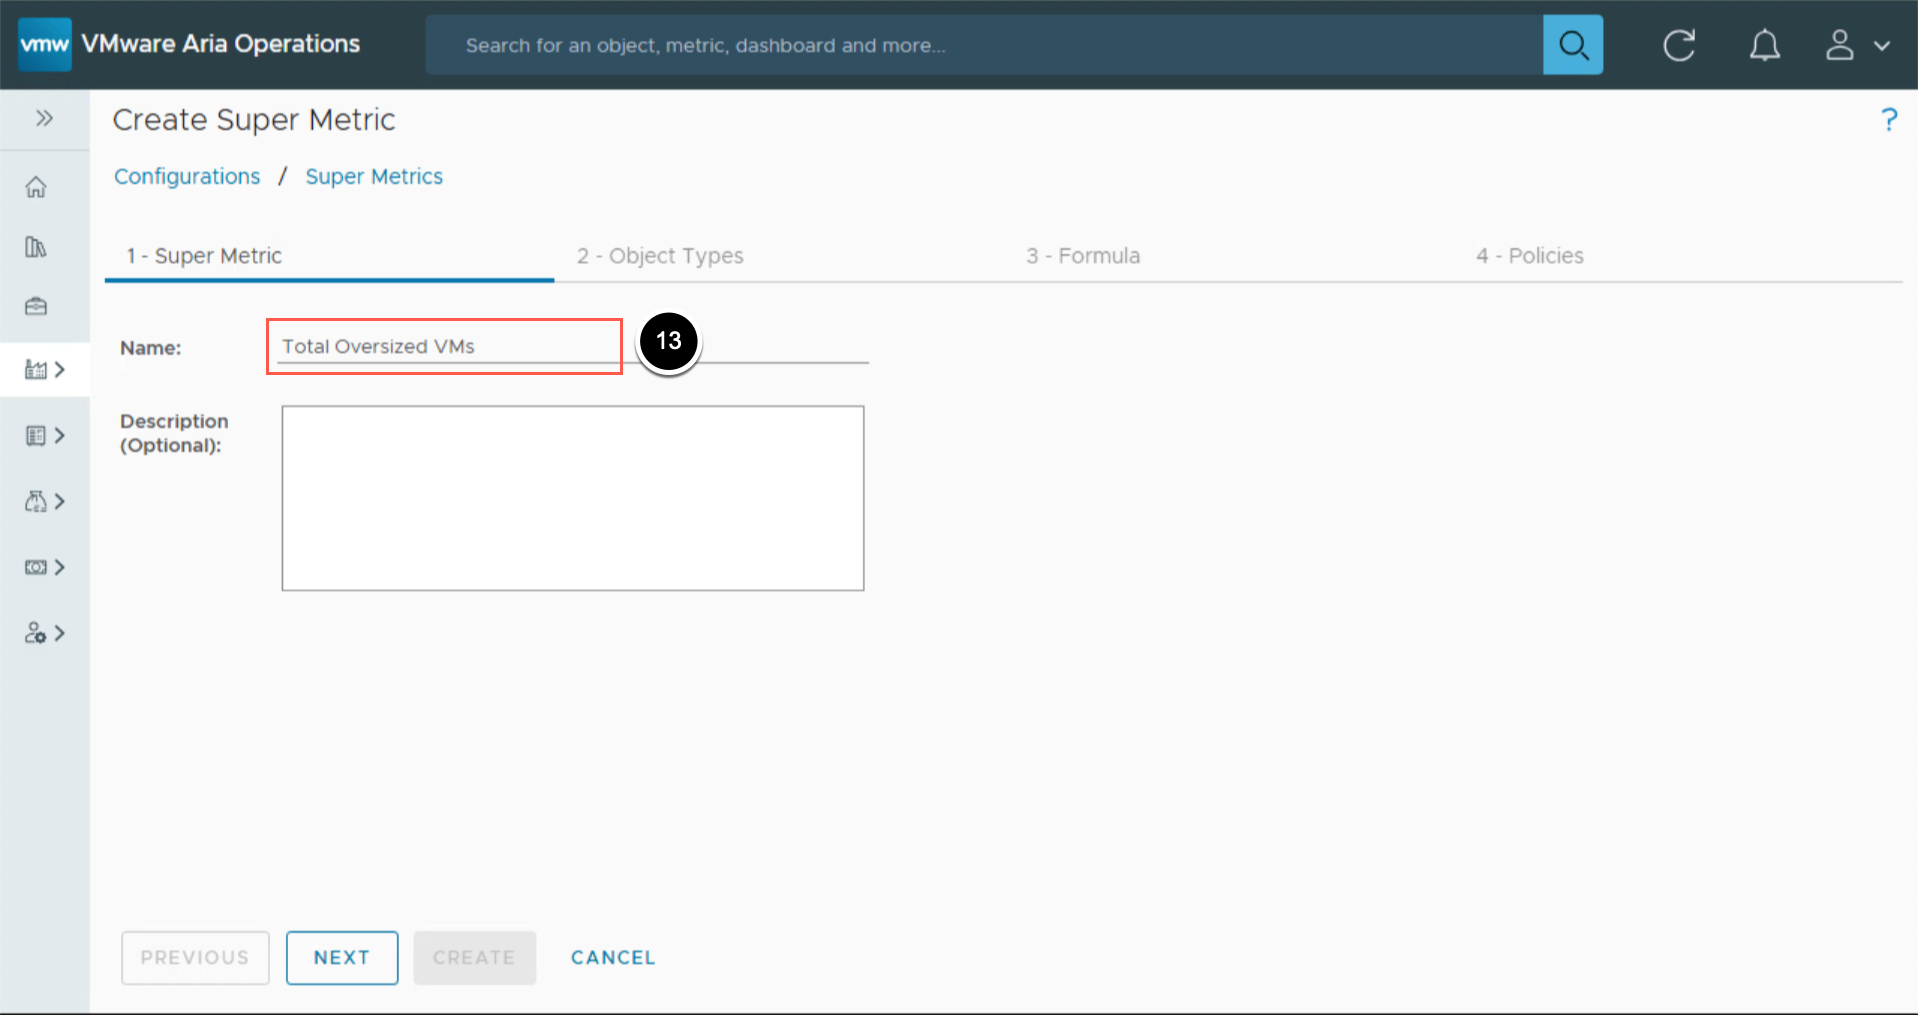Screen dimensions: 1918x1015
Task: Click the refresh icon in the header
Action: coord(1678,45)
